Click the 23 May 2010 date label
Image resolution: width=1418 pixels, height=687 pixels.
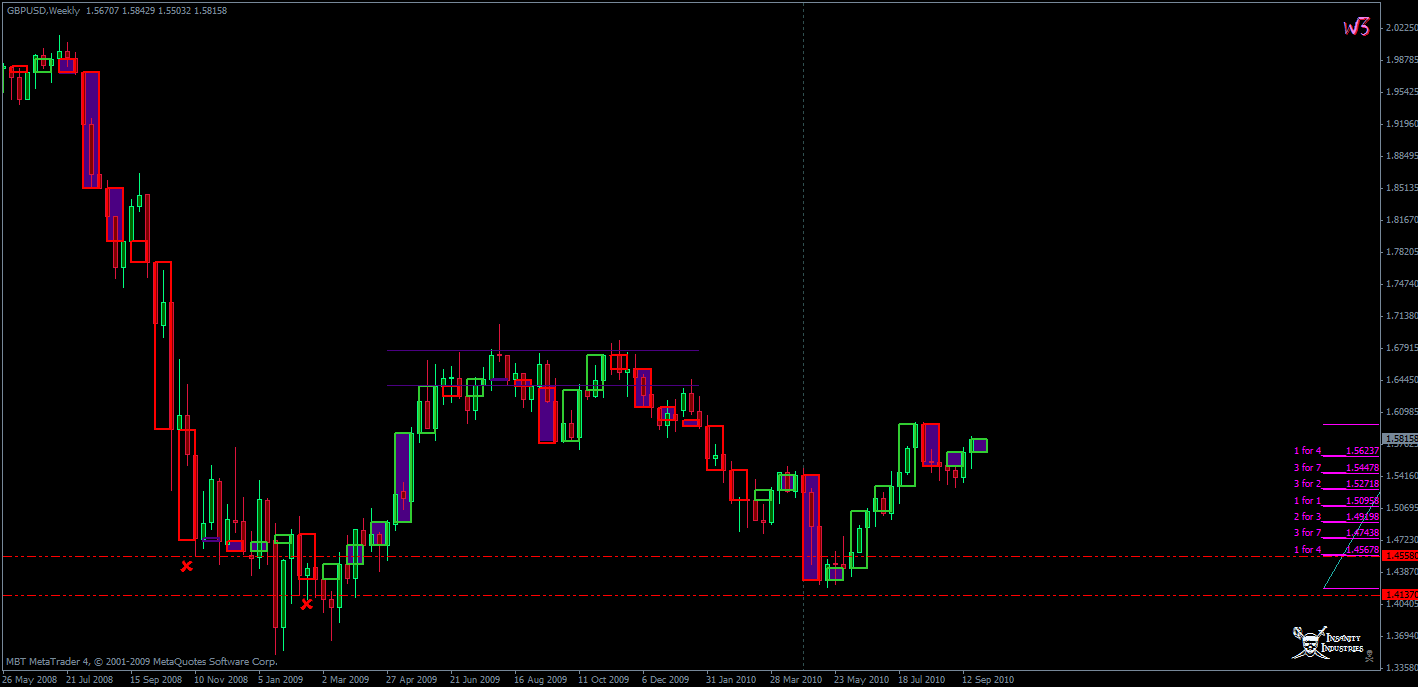pyautogui.click(x=861, y=679)
